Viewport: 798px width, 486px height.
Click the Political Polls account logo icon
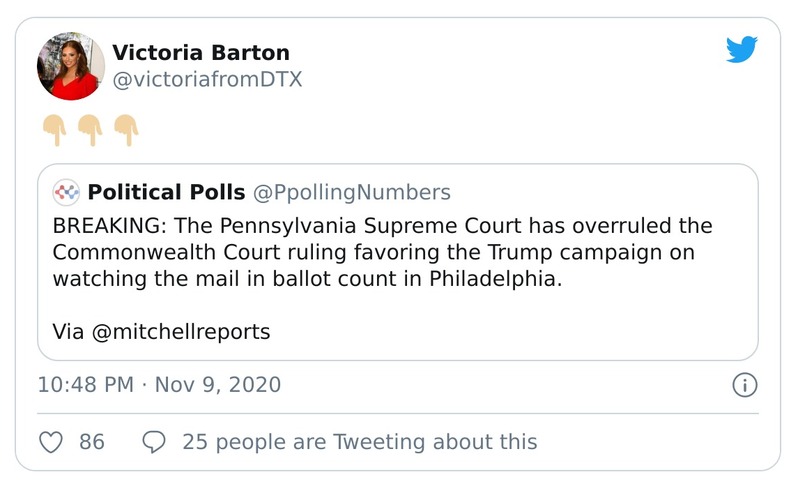click(66, 192)
